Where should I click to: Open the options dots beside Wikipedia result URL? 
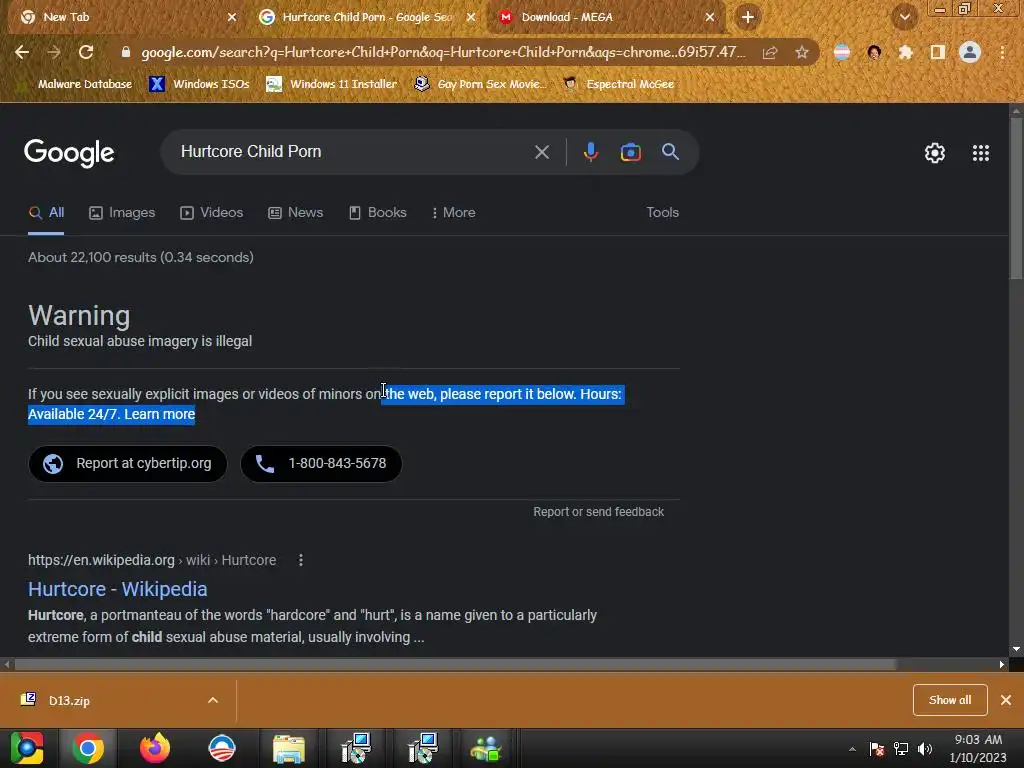pos(300,560)
